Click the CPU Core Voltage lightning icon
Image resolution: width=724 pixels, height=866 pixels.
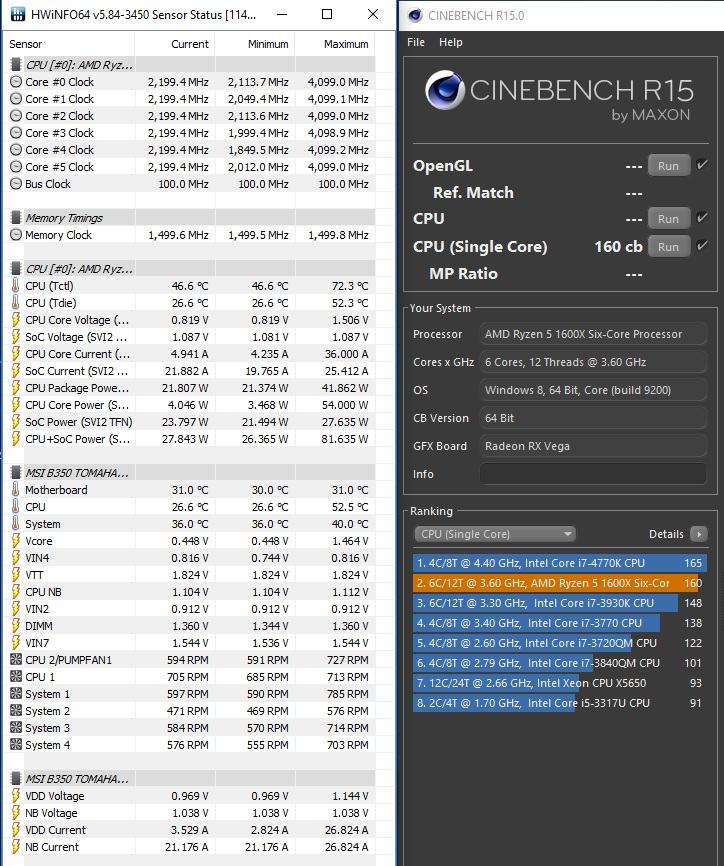coord(16,320)
